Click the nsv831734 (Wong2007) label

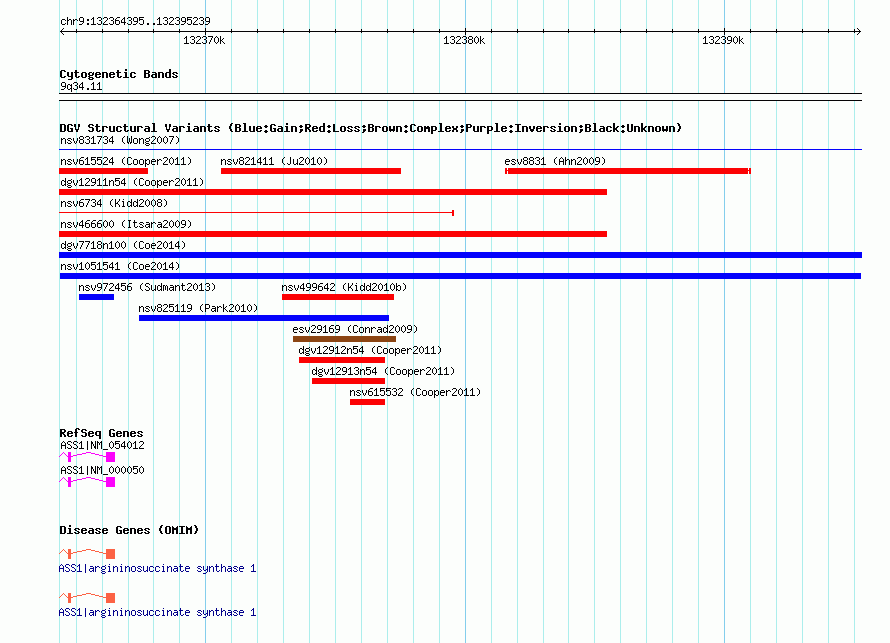coord(120,140)
